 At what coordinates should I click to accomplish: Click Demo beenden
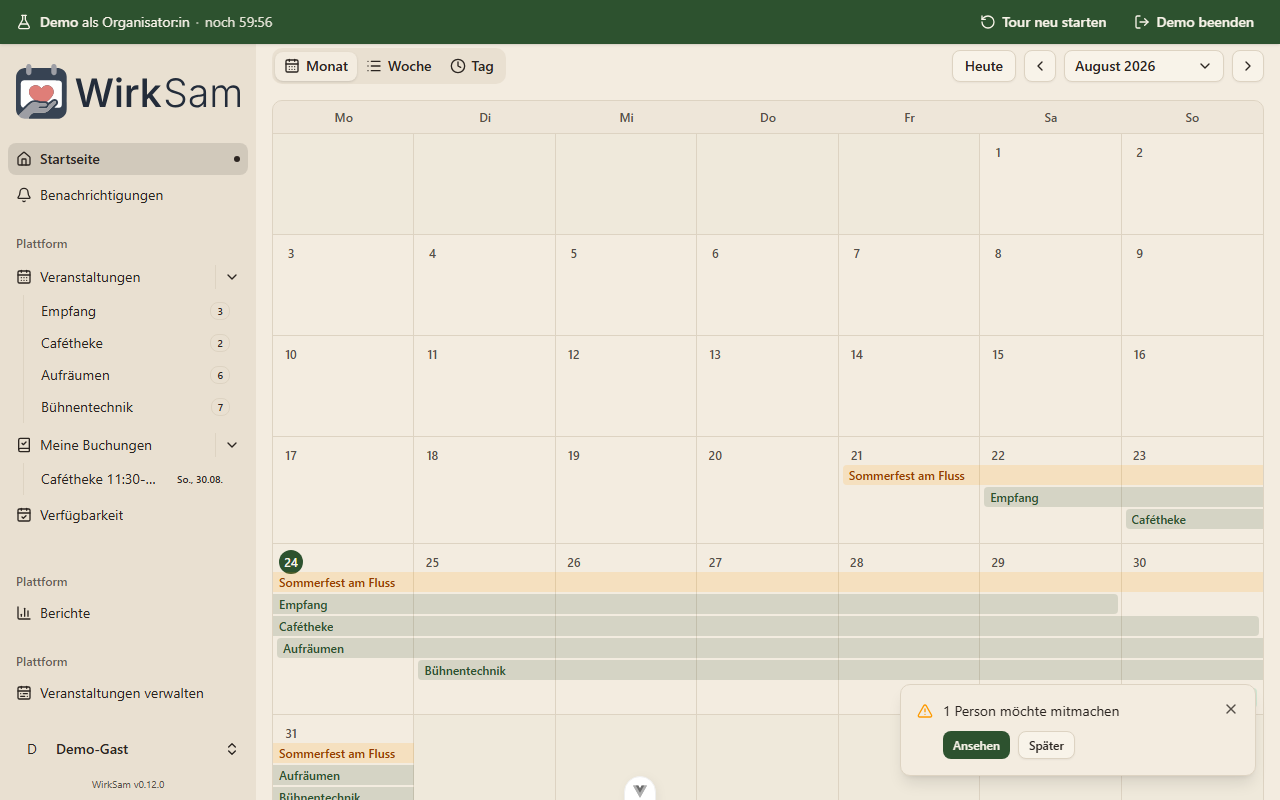click(1194, 22)
